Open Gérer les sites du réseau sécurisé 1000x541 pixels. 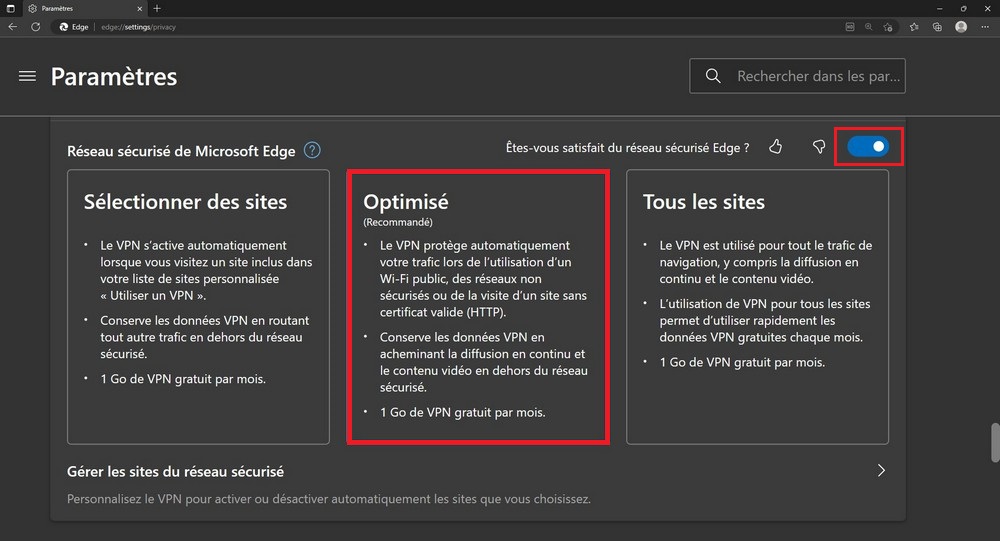click(x=477, y=484)
